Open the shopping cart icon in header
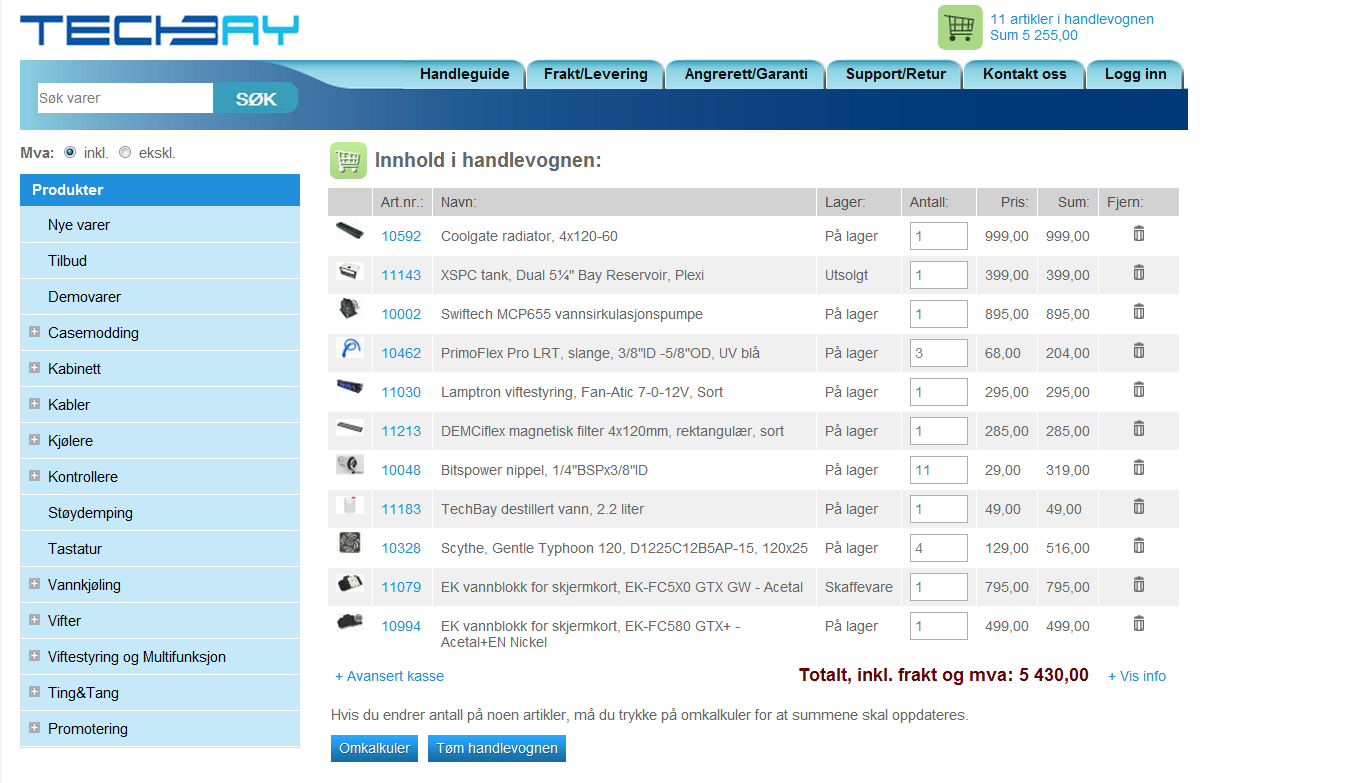Viewport: 1366px width, 783px height. pyautogui.click(x=960, y=27)
